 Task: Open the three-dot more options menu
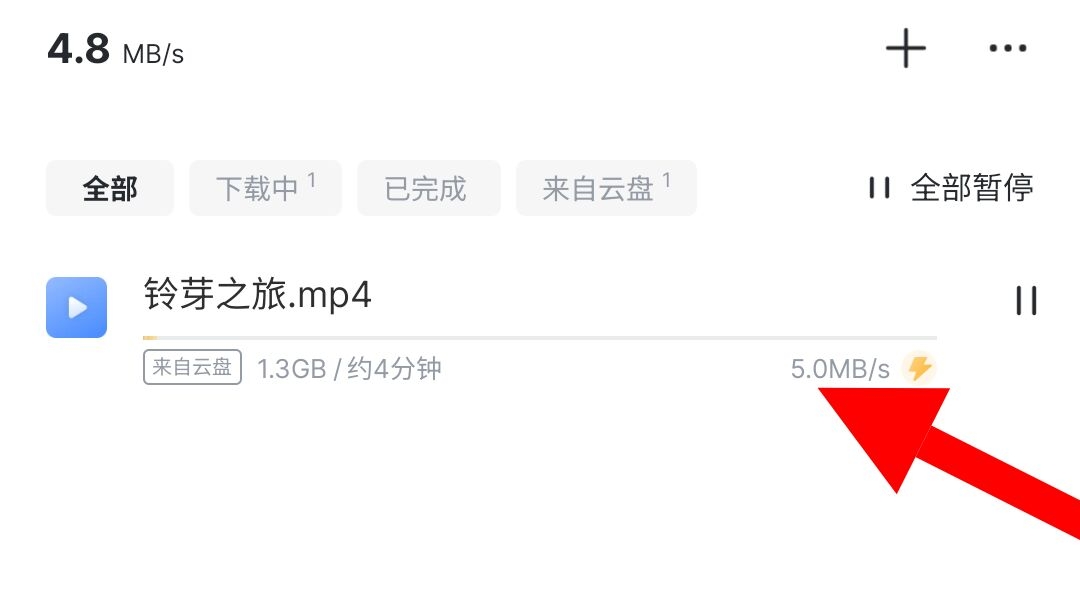tap(1008, 48)
